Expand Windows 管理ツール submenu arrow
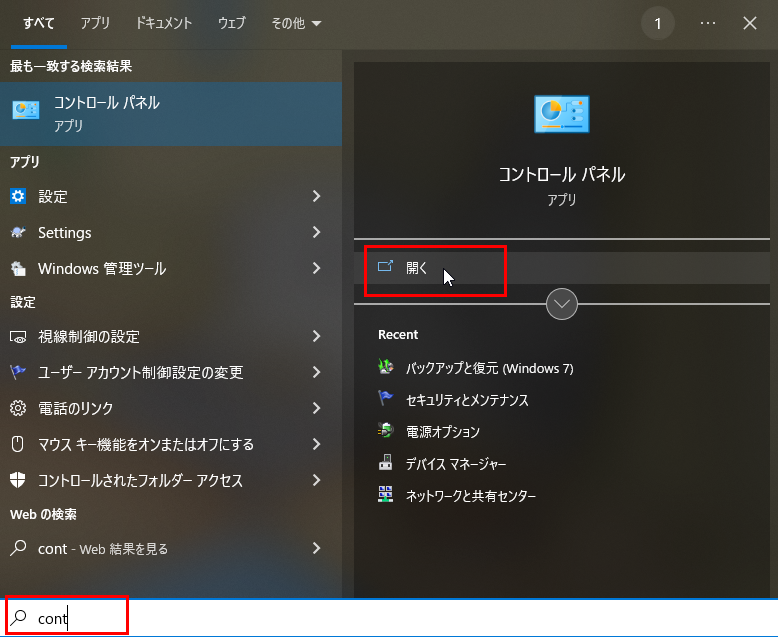Screen dimensions: 778x637 pos(317,268)
